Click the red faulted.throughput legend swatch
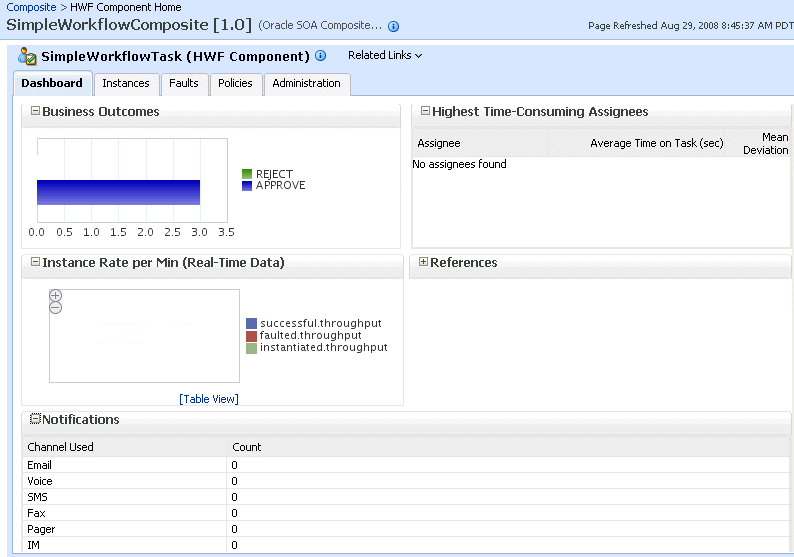 click(252, 336)
